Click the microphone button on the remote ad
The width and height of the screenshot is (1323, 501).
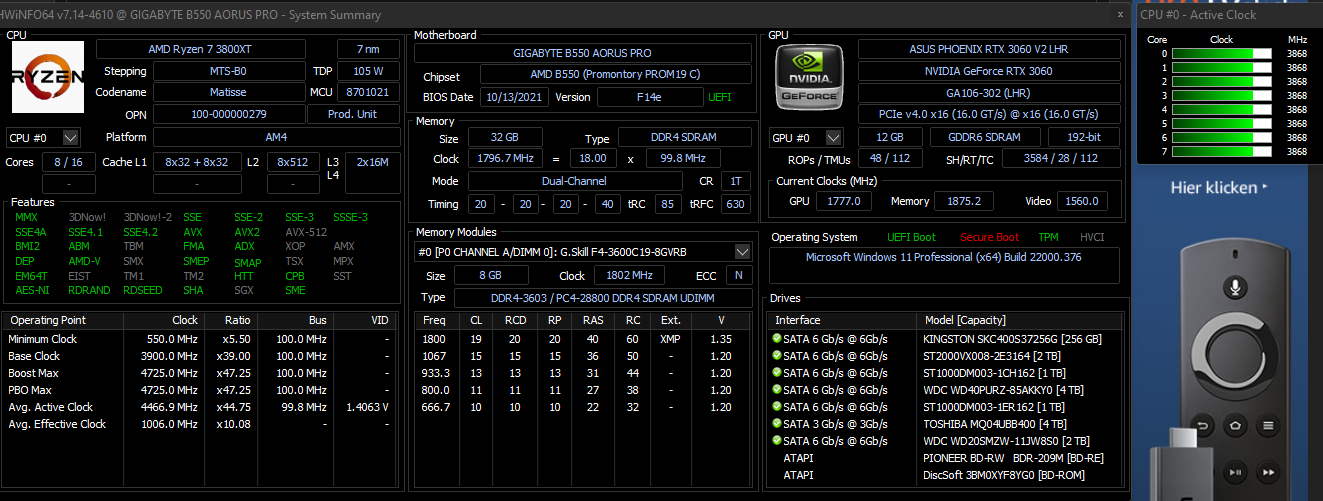1235,288
